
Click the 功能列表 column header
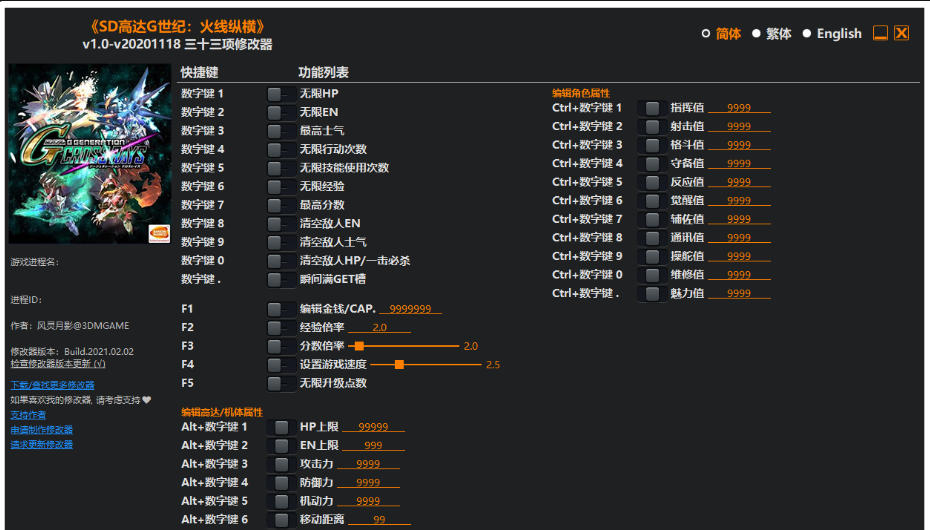[x=323, y=72]
